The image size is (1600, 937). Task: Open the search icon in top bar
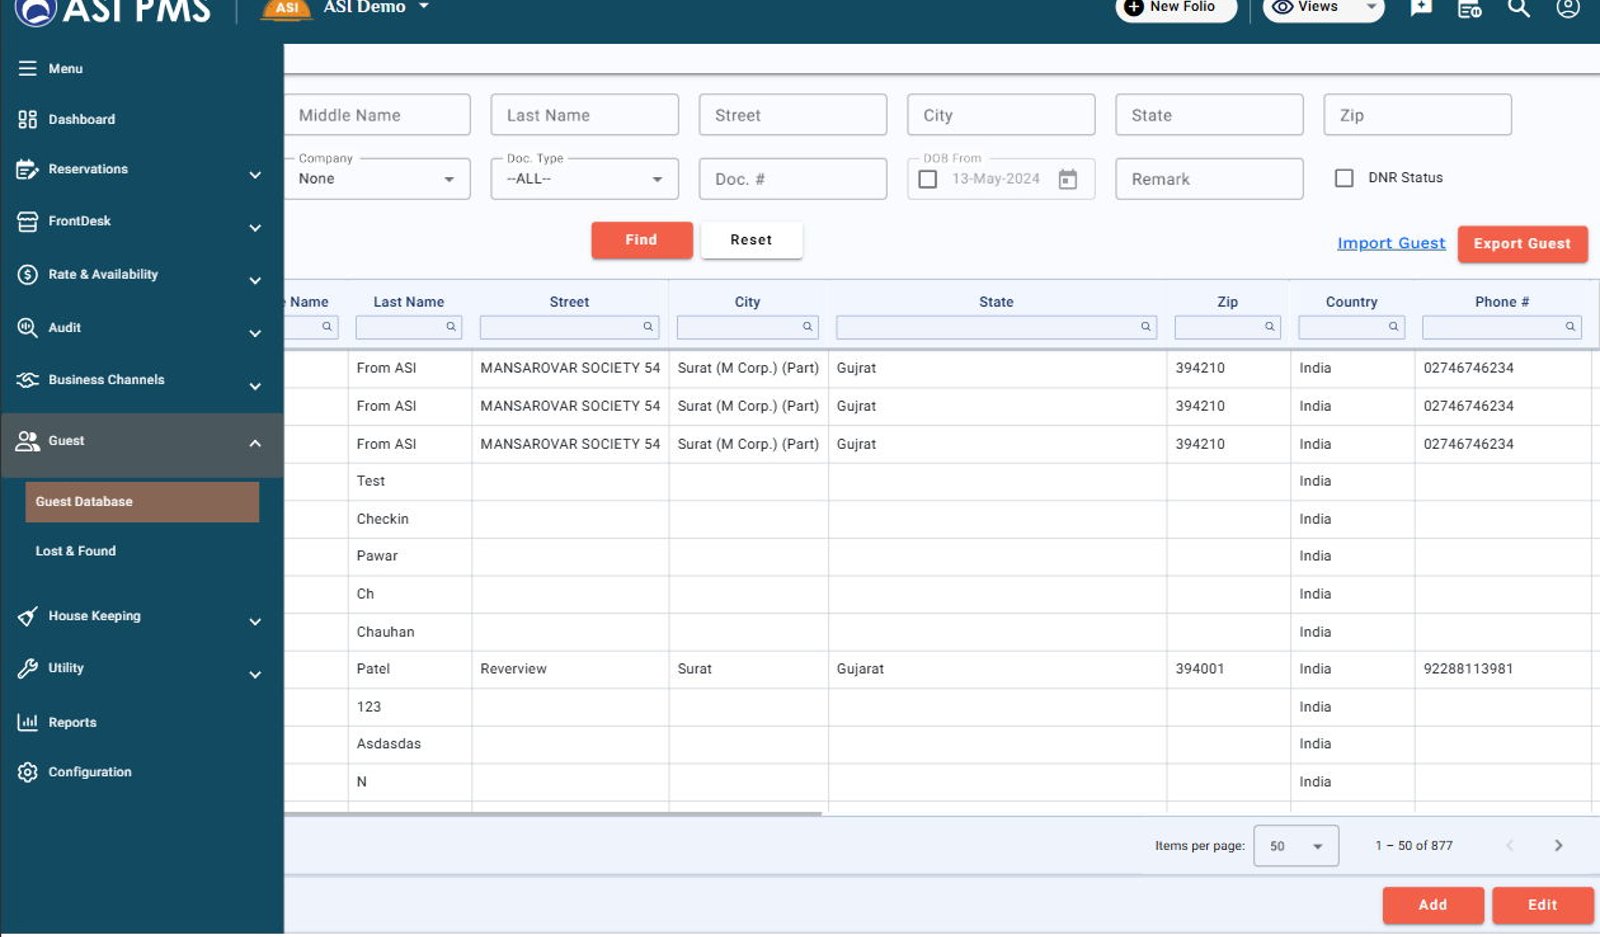[1519, 8]
